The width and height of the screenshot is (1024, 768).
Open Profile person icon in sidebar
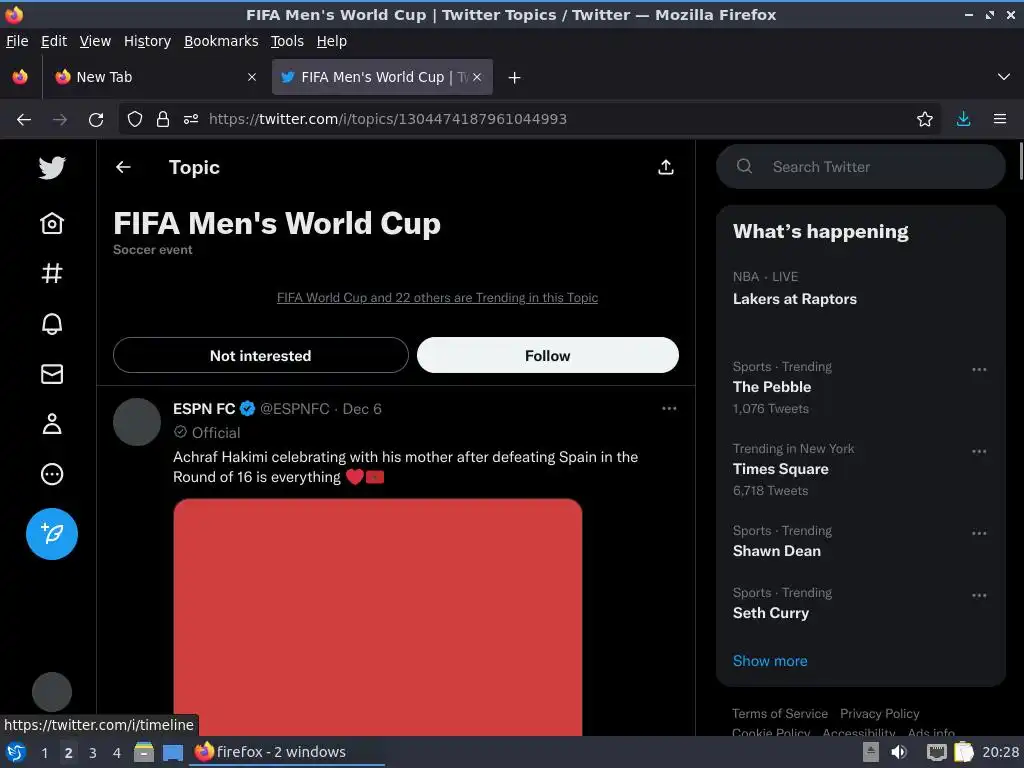52,424
